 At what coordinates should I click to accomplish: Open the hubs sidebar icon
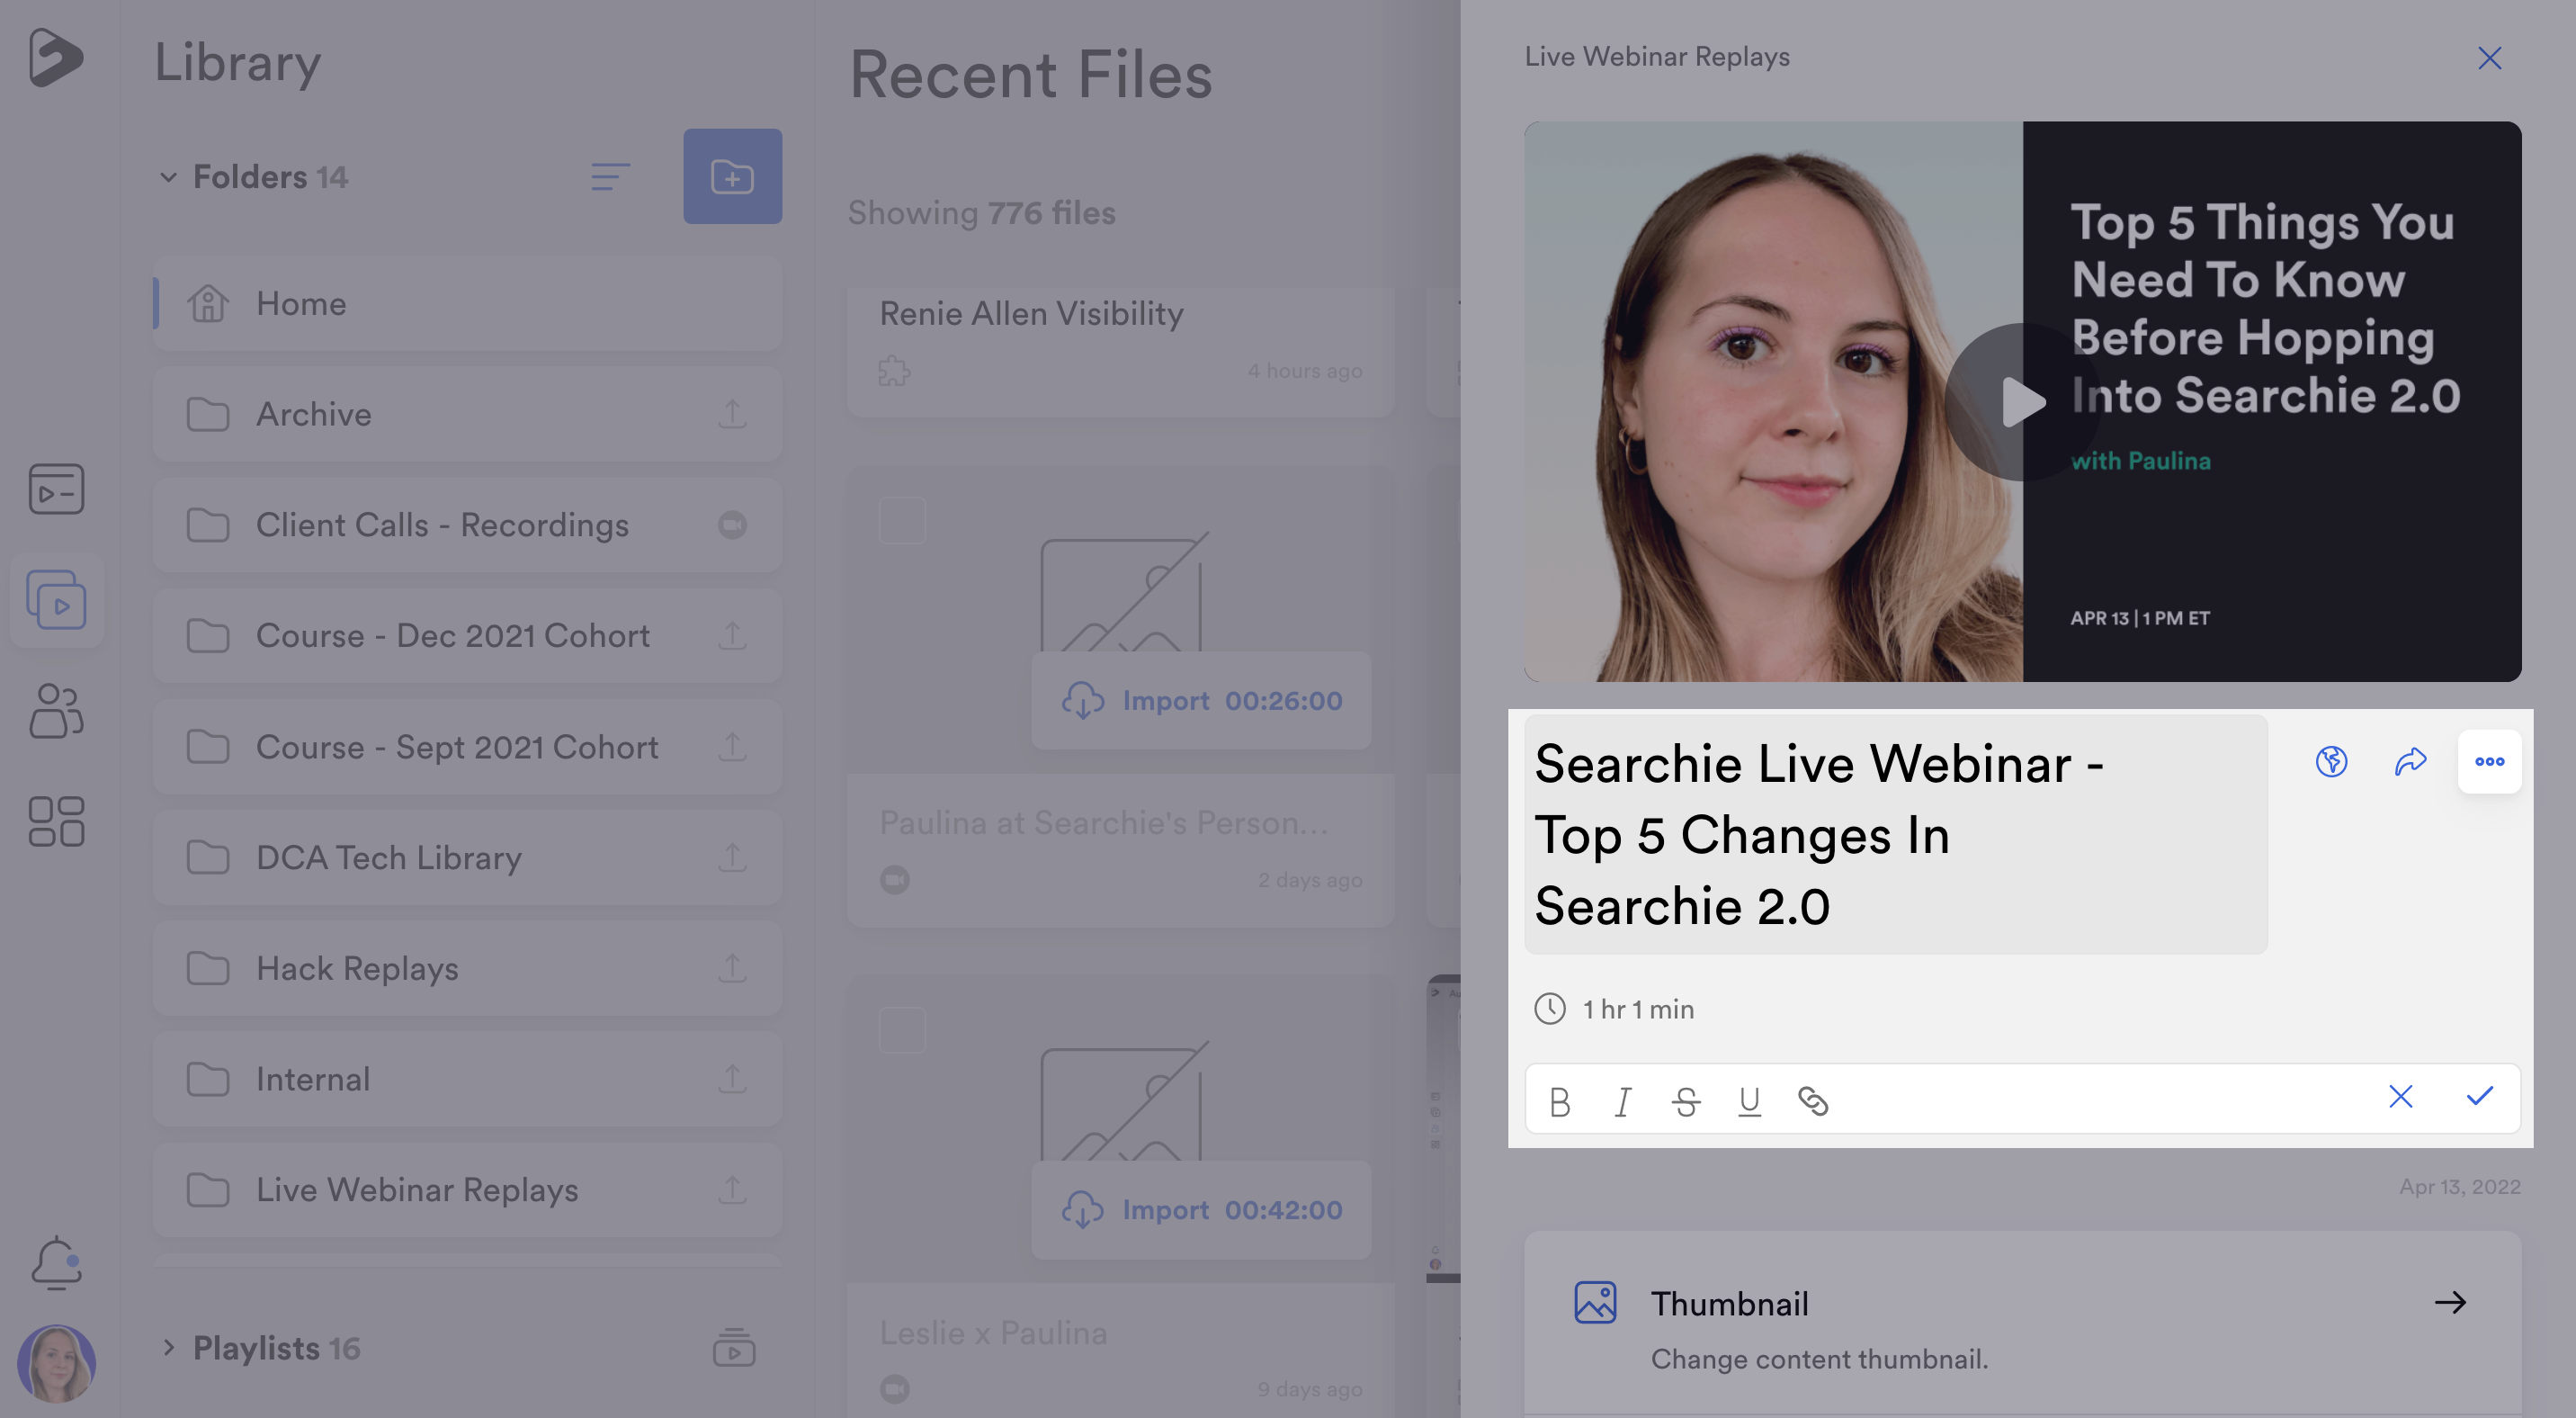point(56,489)
